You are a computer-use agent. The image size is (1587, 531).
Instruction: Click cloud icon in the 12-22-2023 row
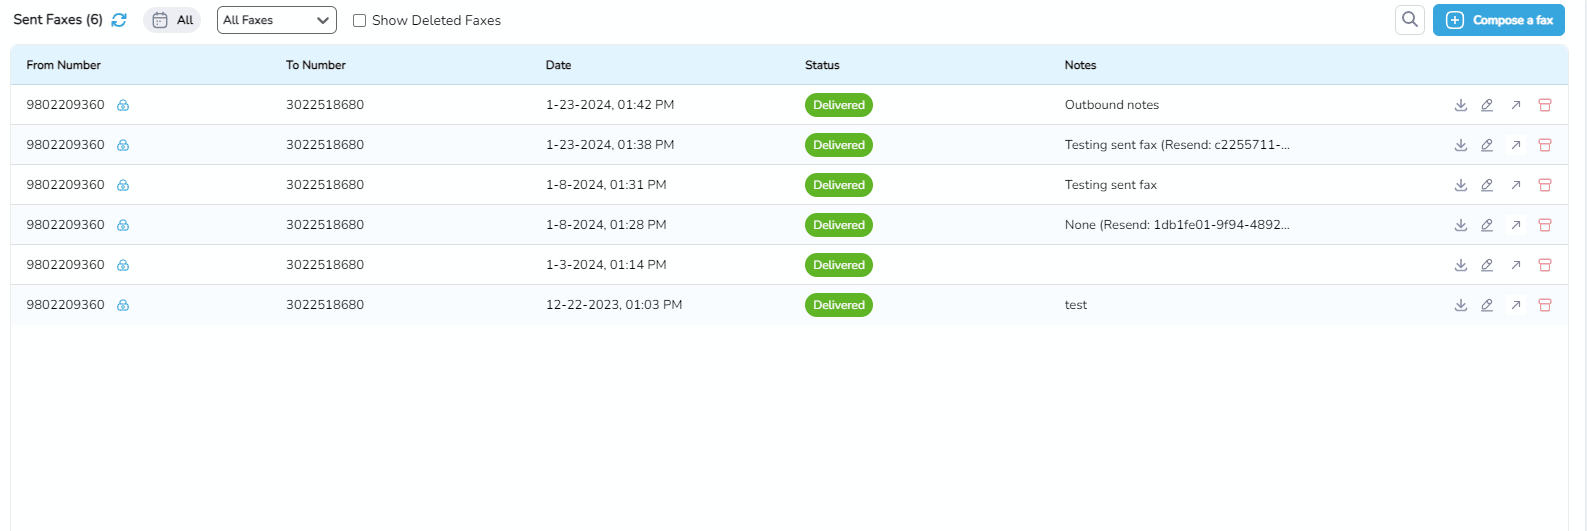coord(123,305)
